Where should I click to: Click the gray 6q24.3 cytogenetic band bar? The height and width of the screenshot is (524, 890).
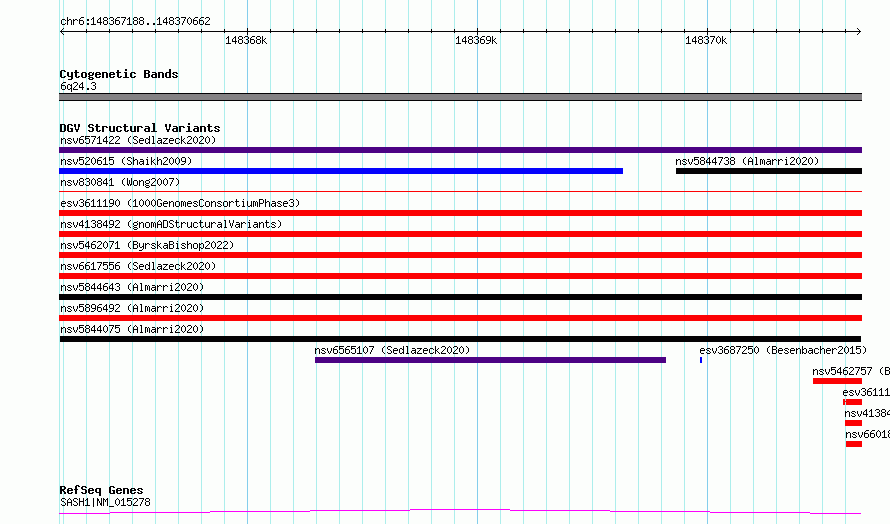click(x=460, y=97)
